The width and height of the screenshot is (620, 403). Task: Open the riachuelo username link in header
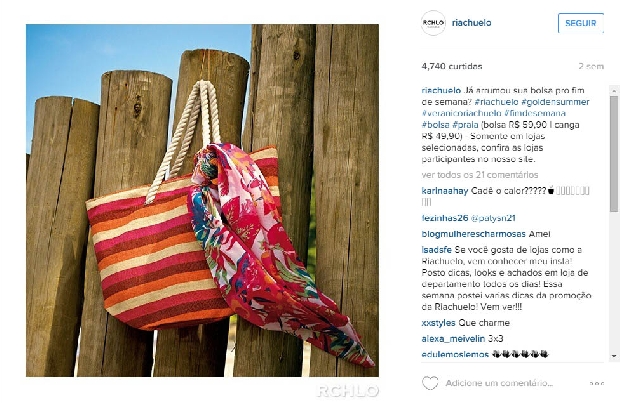click(x=472, y=23)
